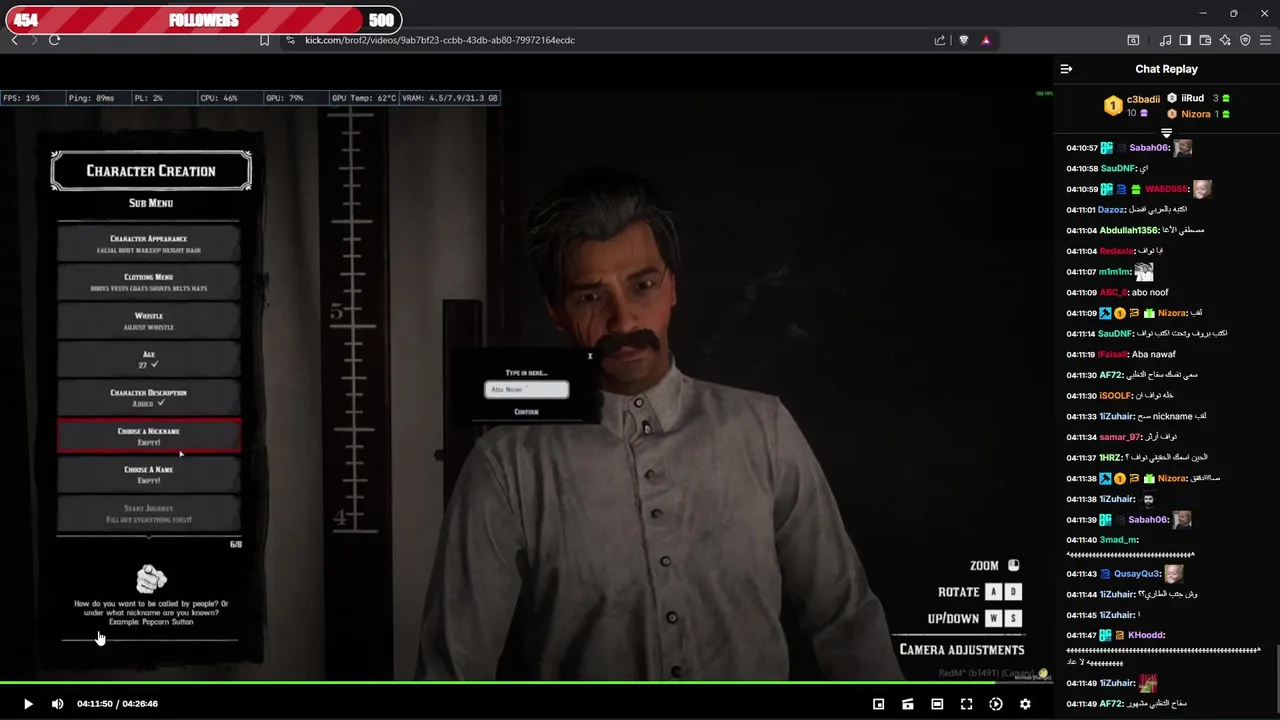The height and width of the screenshot is (720, 1280).
Task: Open the Clothing Menu option
Action: click(x=149, y=282)
